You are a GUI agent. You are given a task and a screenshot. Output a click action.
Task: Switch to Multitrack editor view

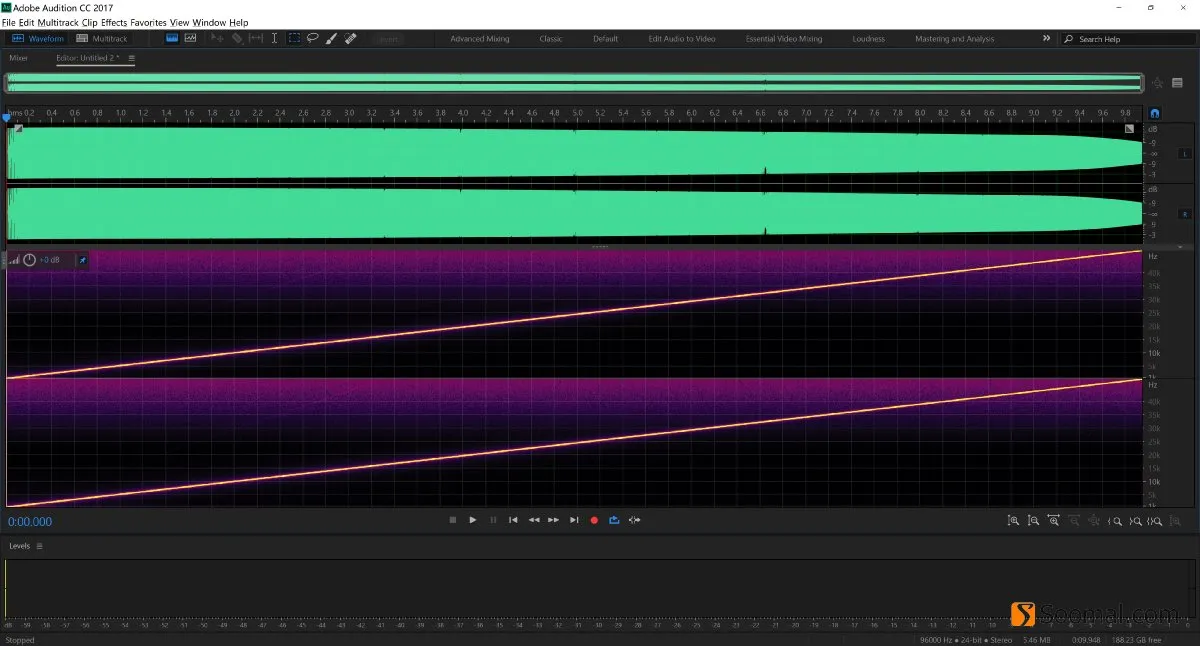100,39
